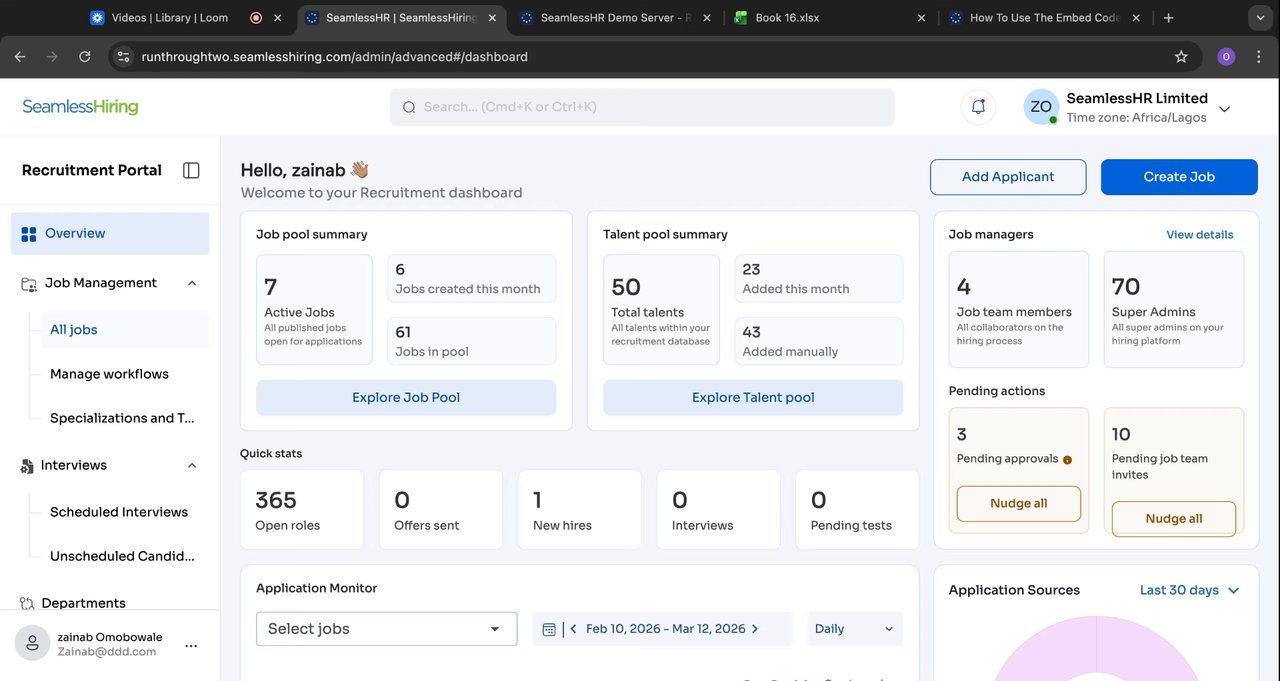Click the Pending approvals info icon

(x=1067, y=460)
